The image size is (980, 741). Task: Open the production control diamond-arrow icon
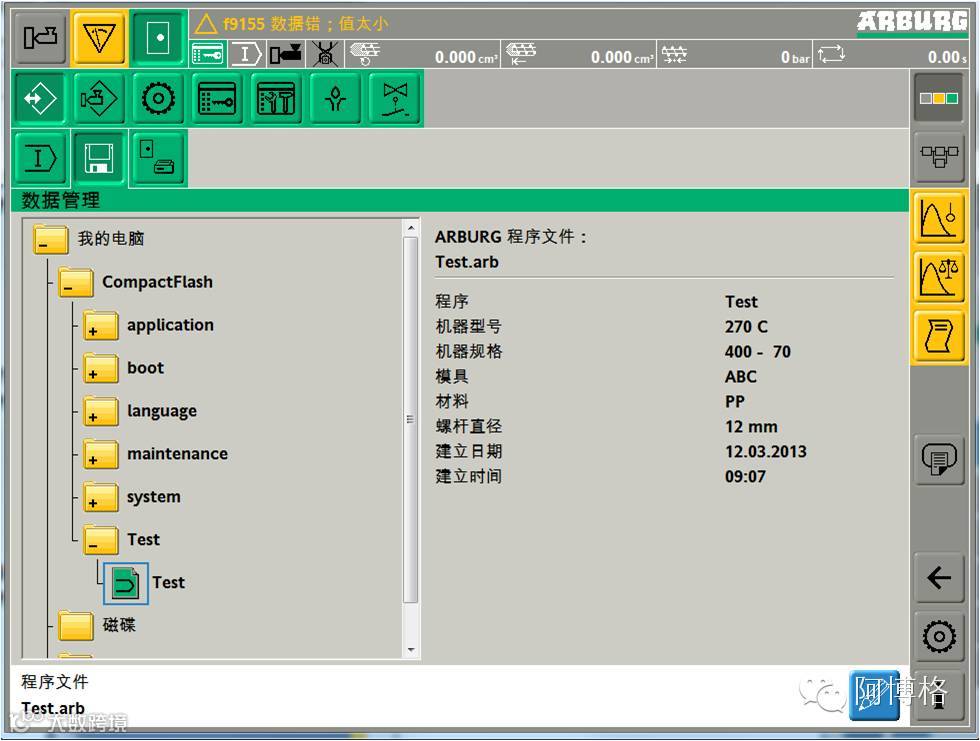[39, 98]
